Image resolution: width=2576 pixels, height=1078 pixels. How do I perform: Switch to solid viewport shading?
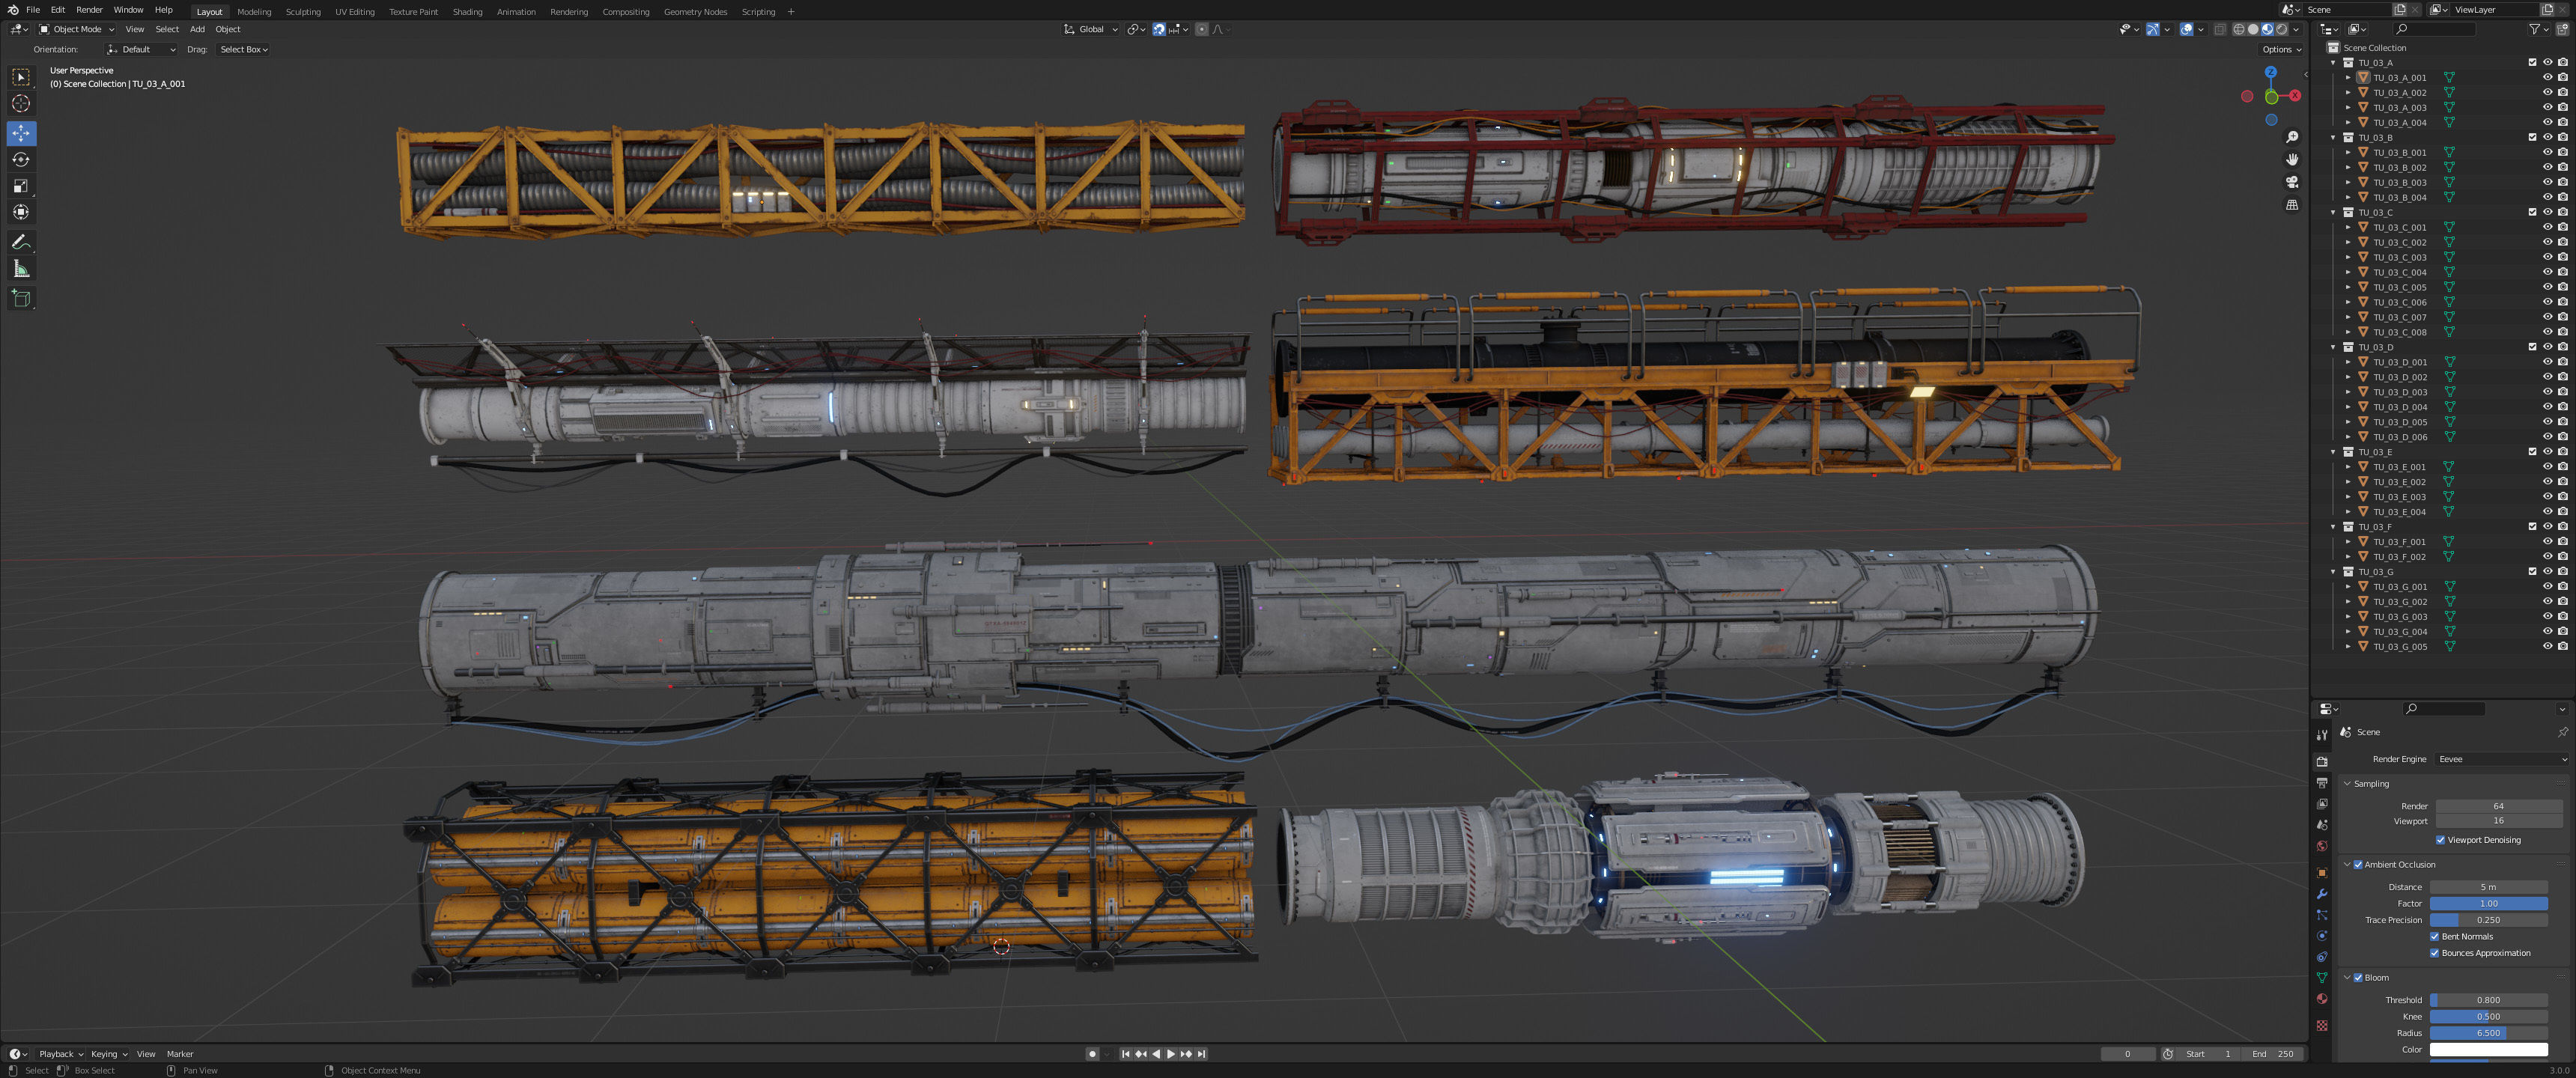(x=2253, y=29)
